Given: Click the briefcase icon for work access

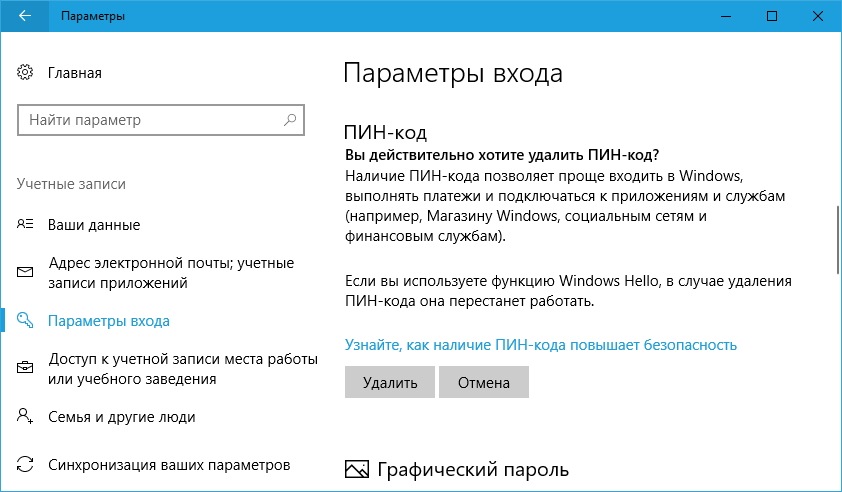Looking at the screenshot, I should 25,368.
